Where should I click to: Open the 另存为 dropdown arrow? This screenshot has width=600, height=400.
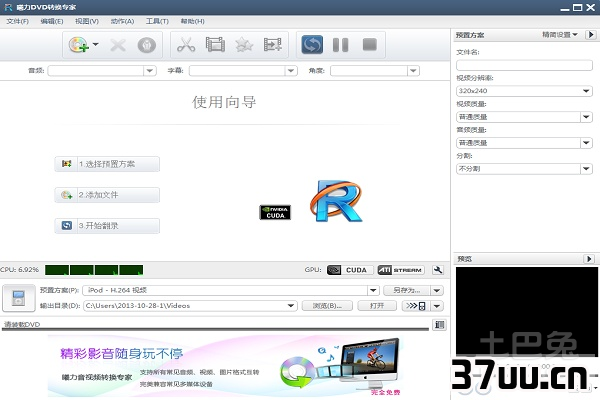pyautogui.click(x=437, y=291)
